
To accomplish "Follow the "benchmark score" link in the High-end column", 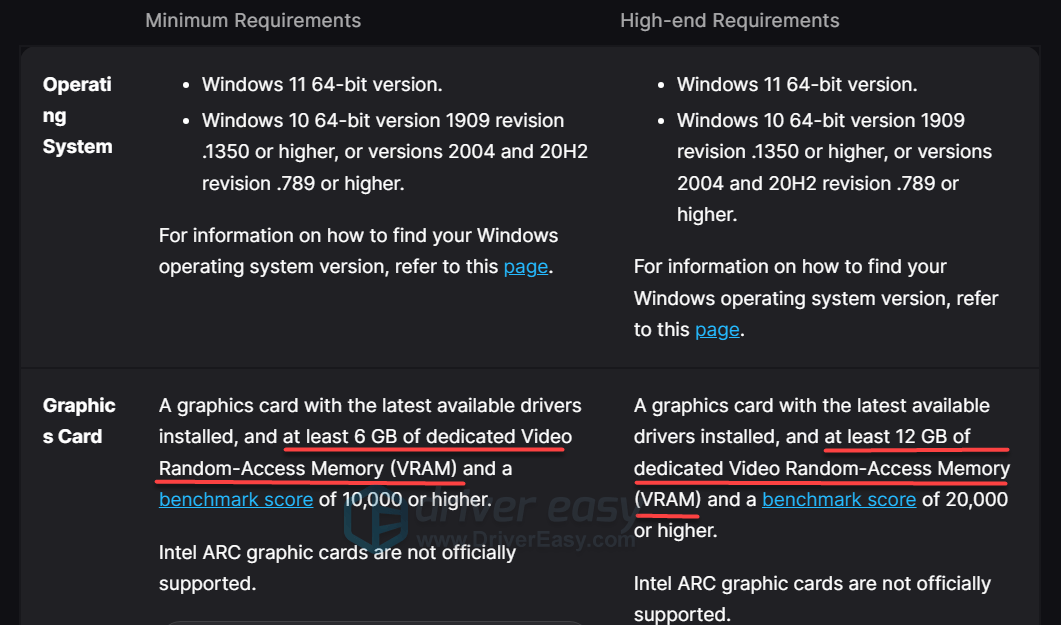I will (839, 499).
